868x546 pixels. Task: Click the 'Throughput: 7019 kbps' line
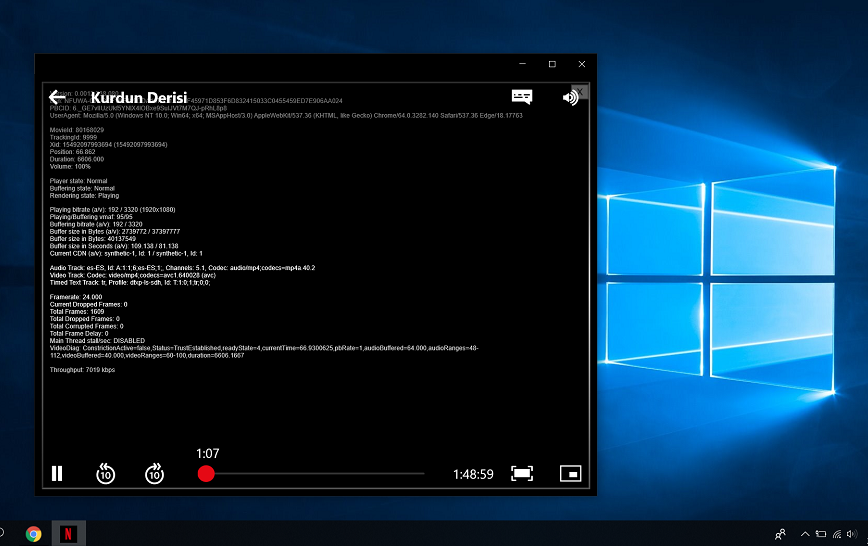tap(82, 370)
